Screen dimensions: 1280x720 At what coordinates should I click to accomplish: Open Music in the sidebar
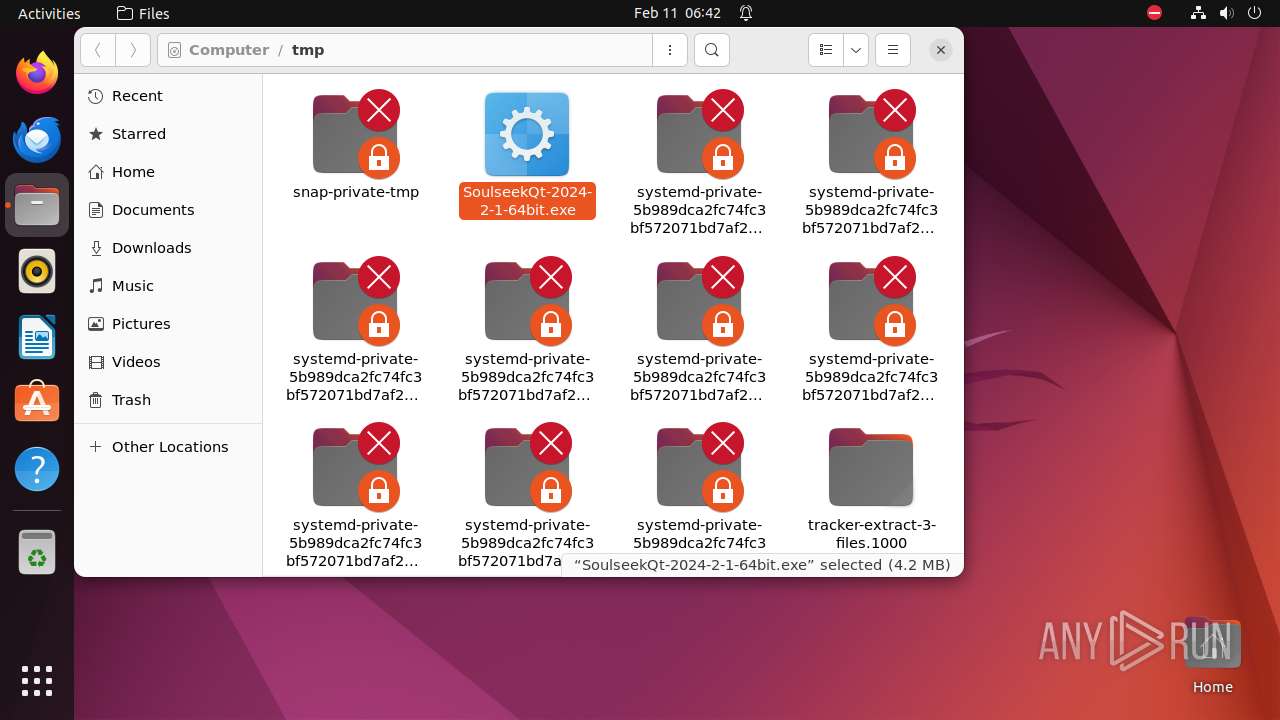tap(168, 286)
